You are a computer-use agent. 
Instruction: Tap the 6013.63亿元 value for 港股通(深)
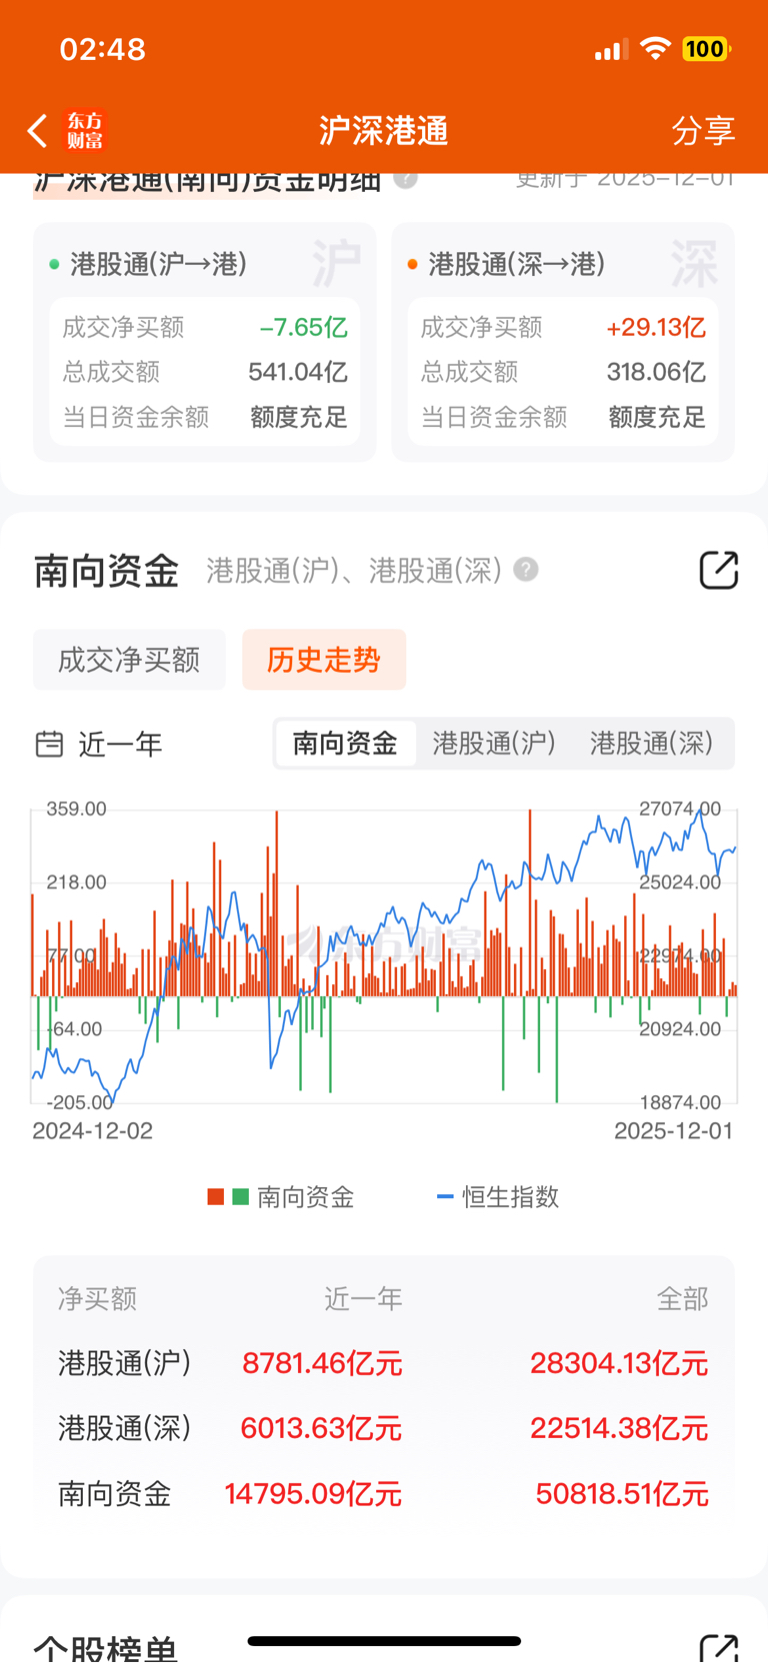321,1428
